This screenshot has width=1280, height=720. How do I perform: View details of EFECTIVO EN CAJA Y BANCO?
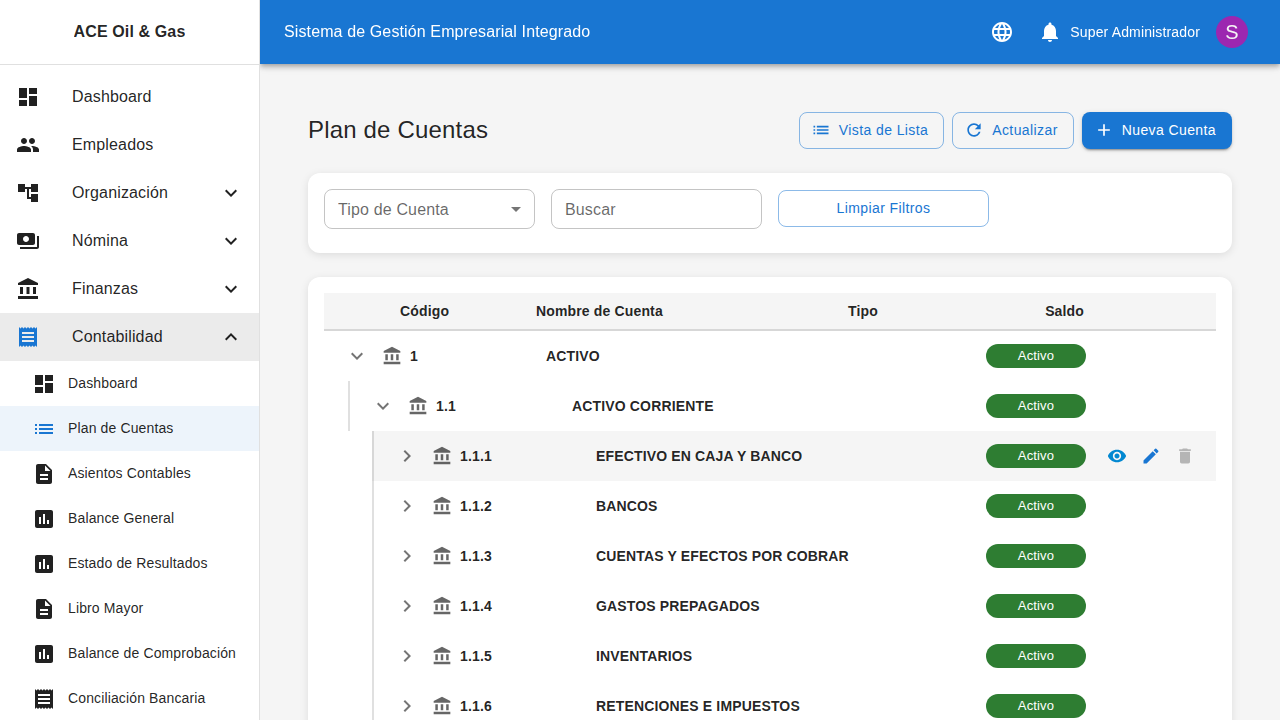click(x=1117, y=456)
